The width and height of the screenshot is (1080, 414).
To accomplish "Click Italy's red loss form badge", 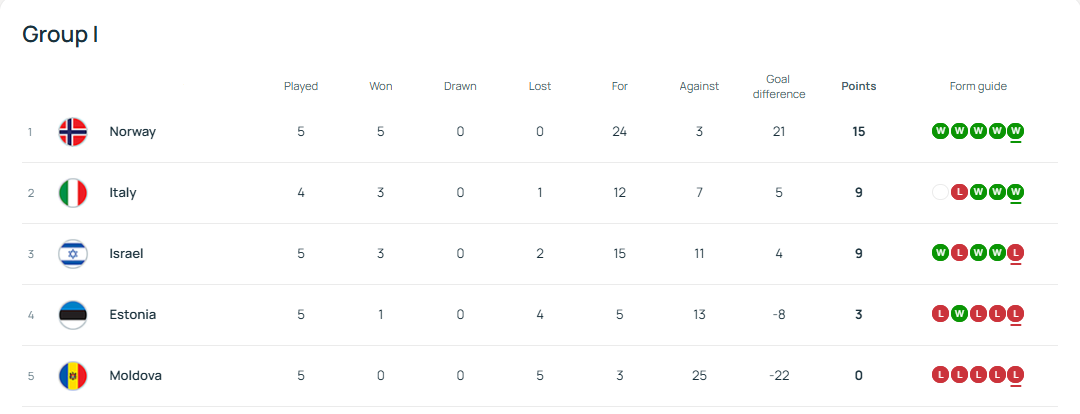I will pos(959,192).
